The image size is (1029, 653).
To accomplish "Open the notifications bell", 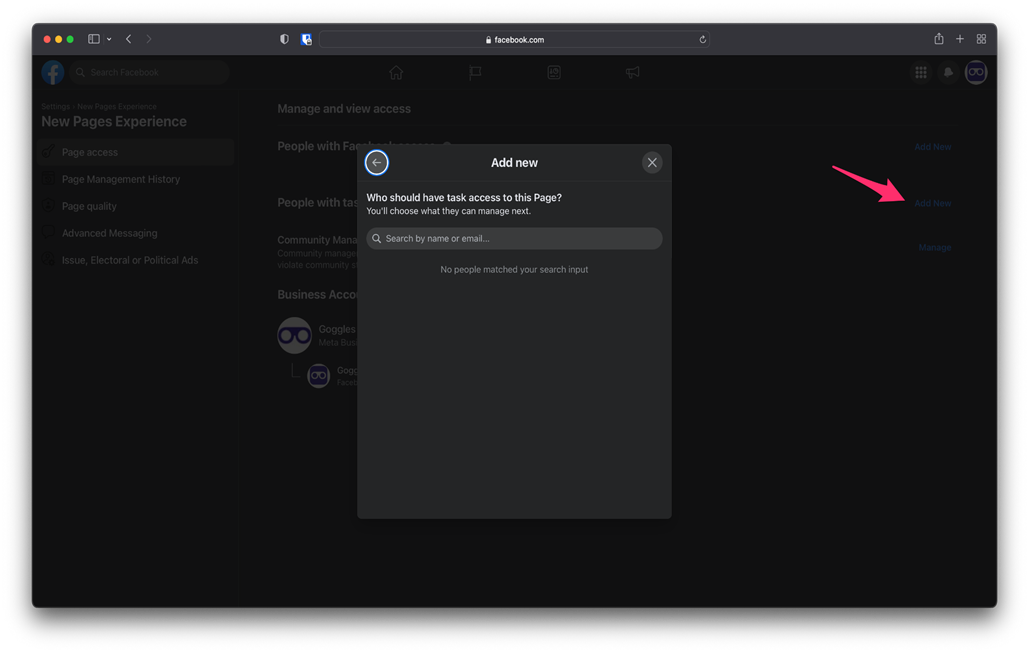I will (x=948, y=73).
